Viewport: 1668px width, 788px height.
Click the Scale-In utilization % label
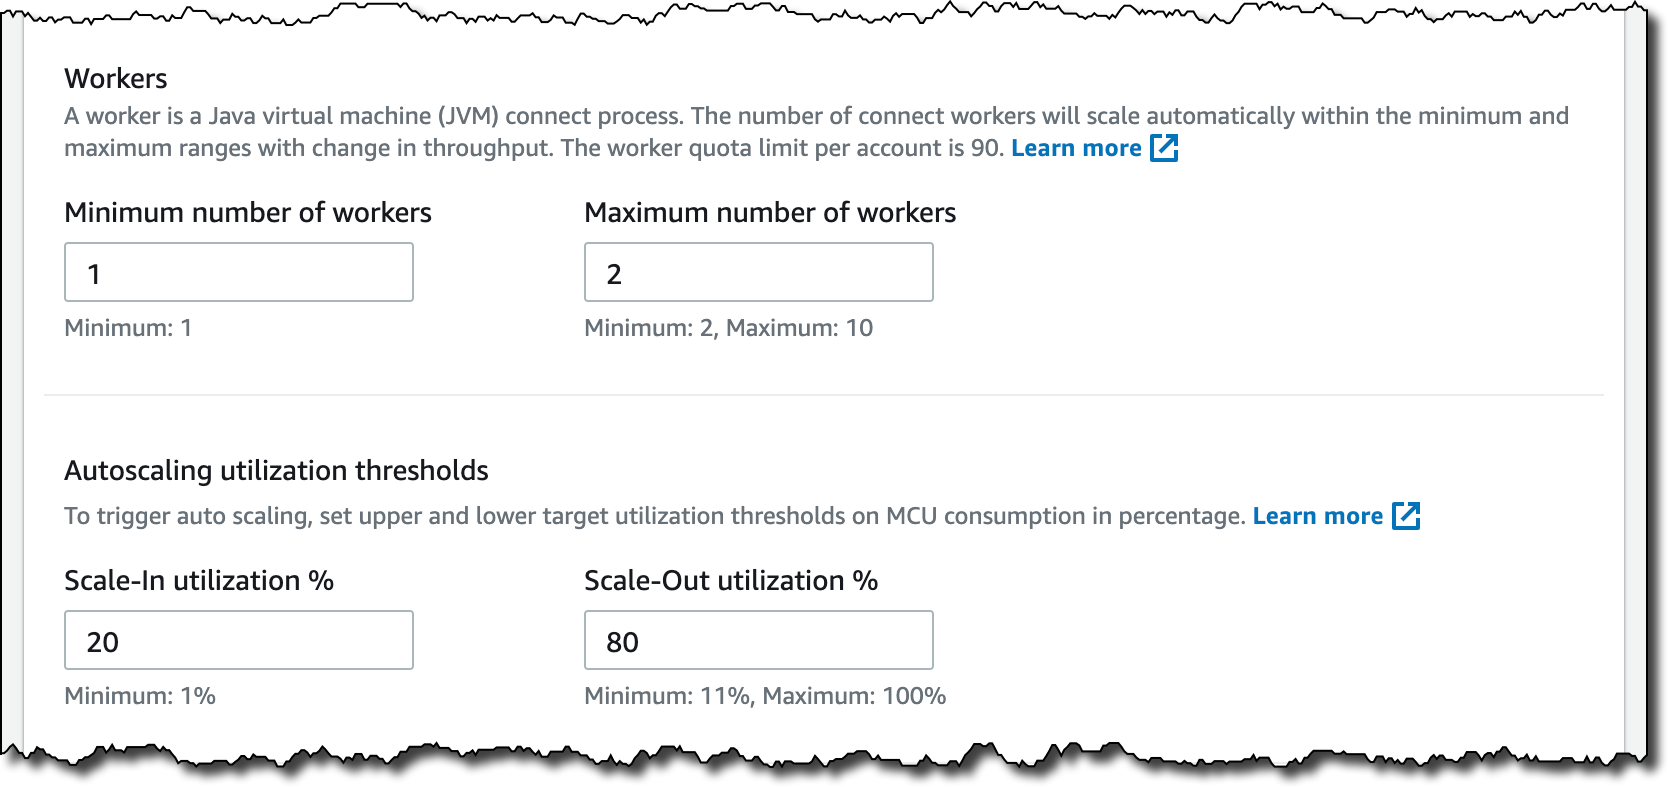click(199, 580)
